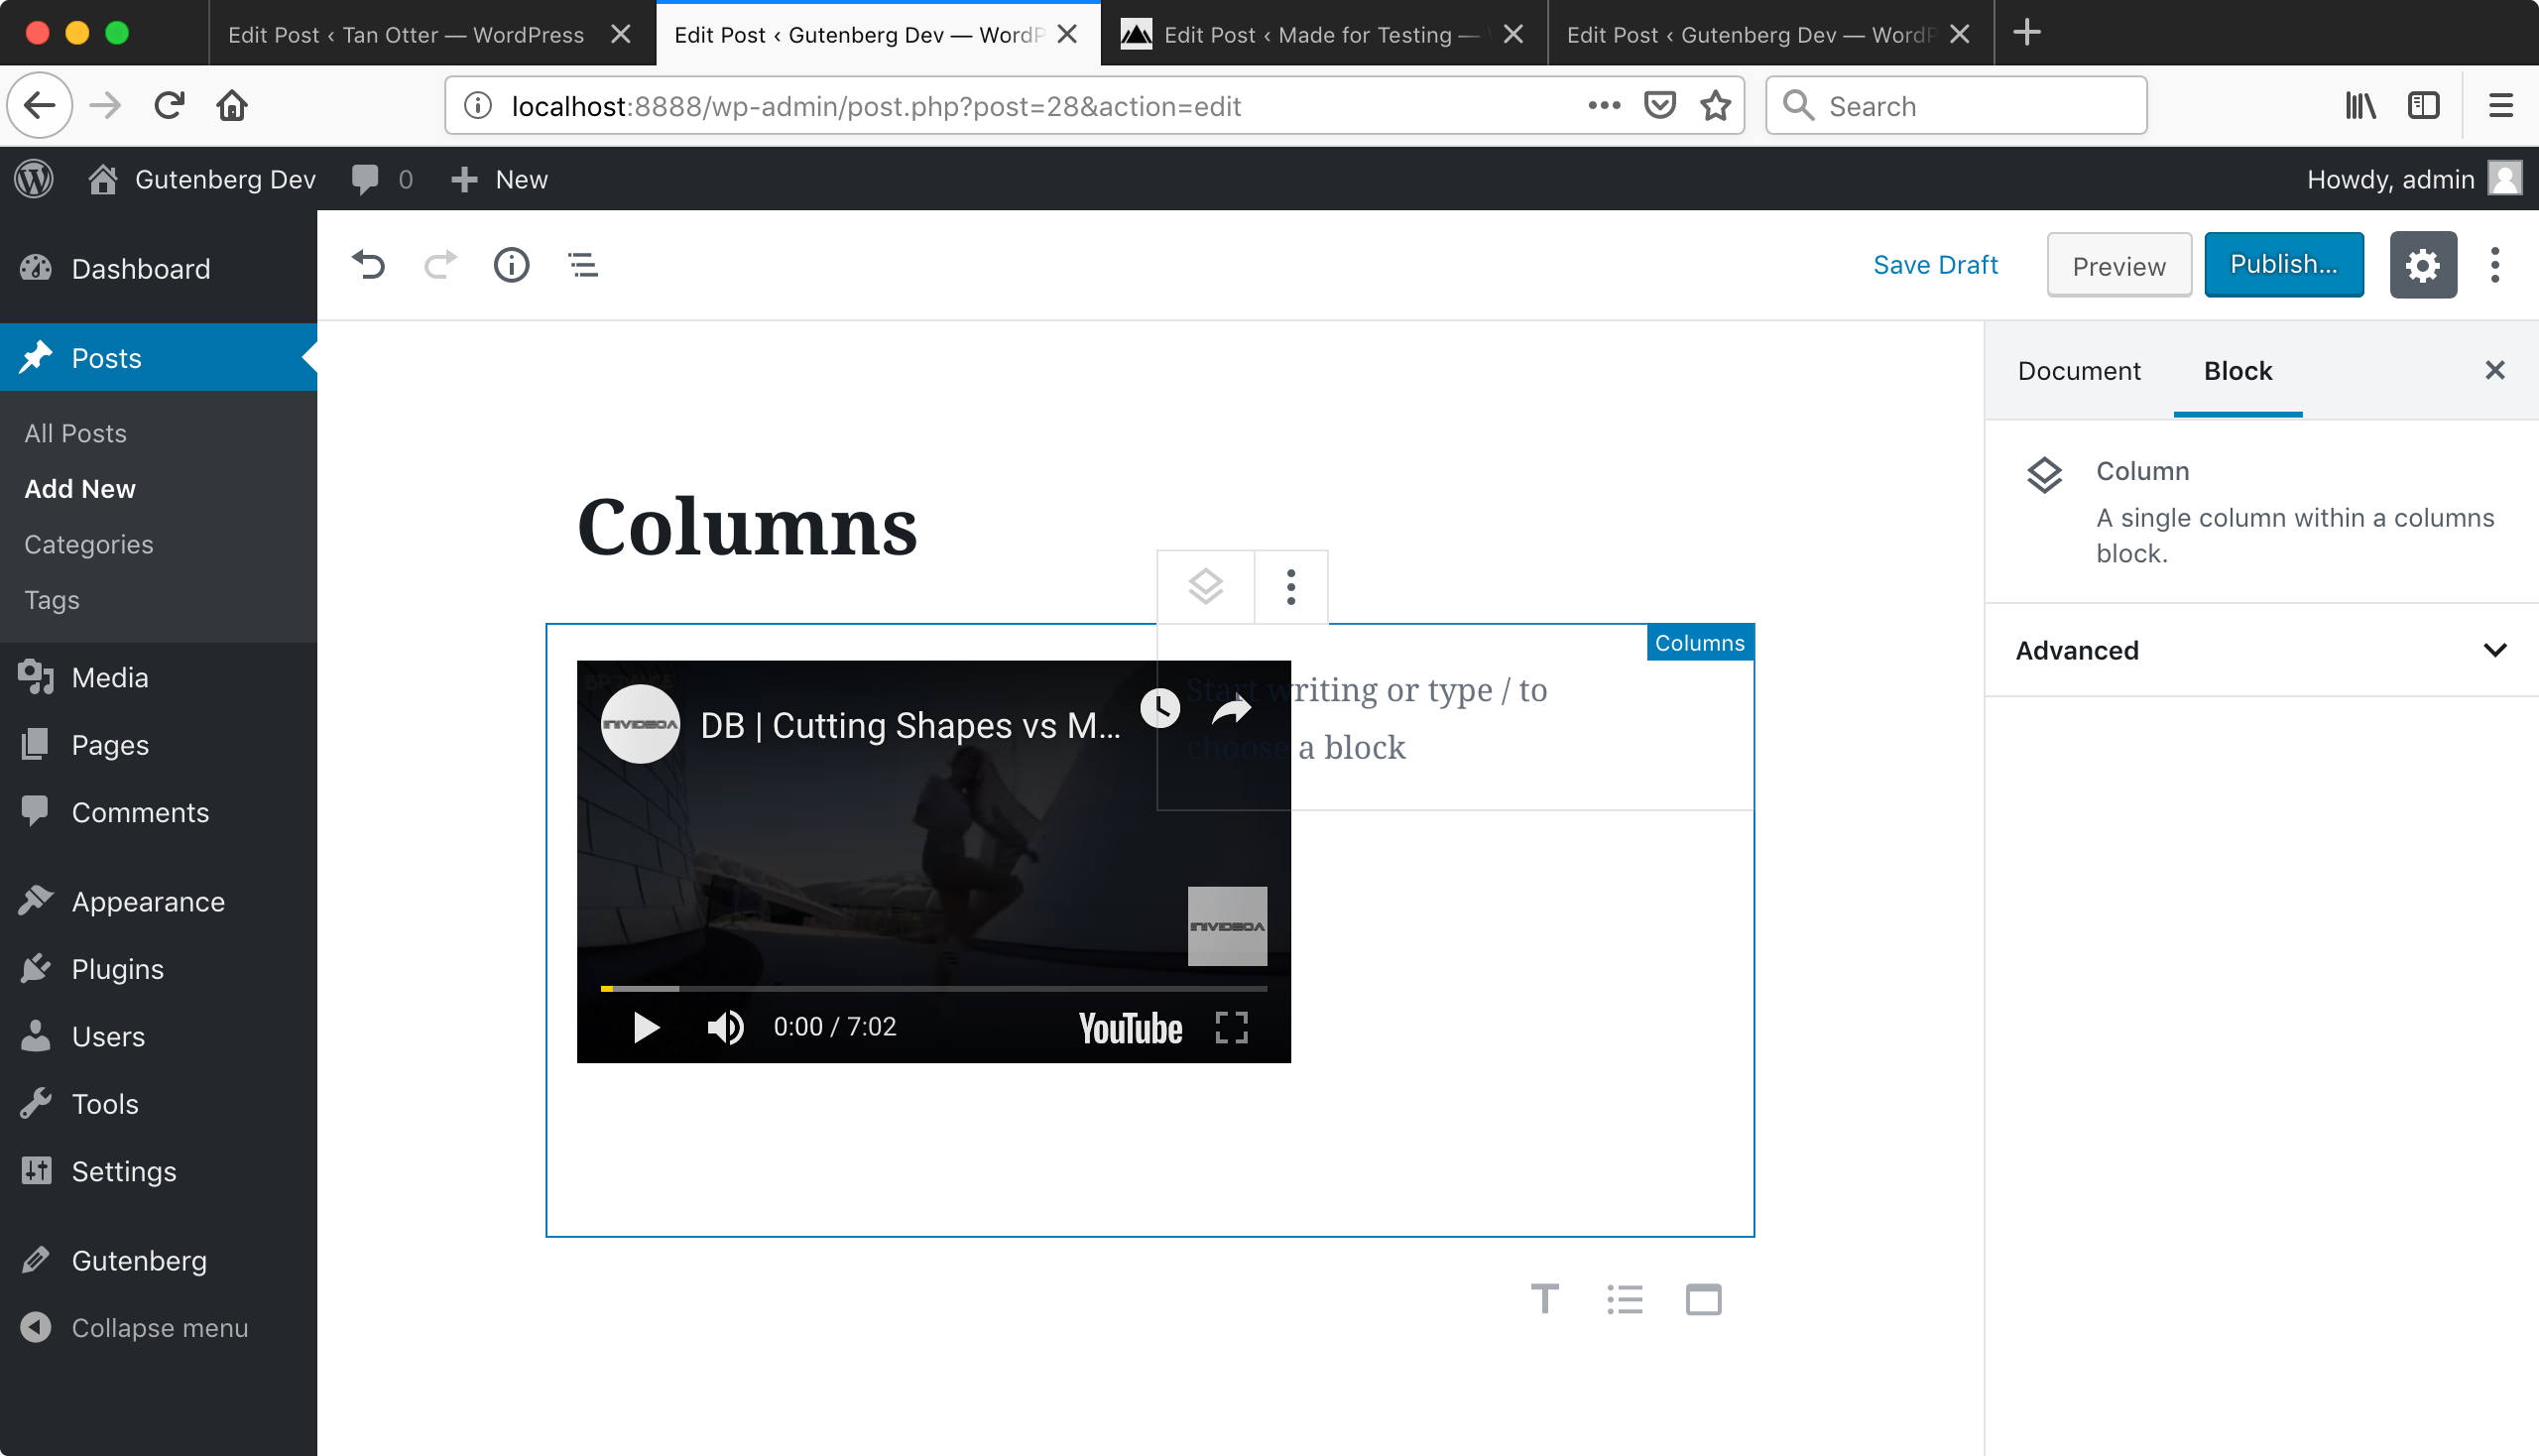
Task: Select Block tab in sidebar
Action: point(2237,371)
